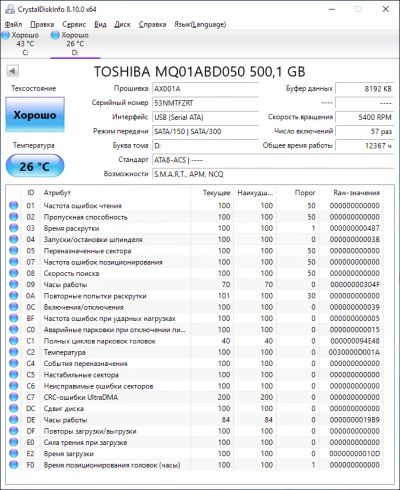Click the serial number field 53NMTFZRT
400x490 pixels.
click(205, 103)
